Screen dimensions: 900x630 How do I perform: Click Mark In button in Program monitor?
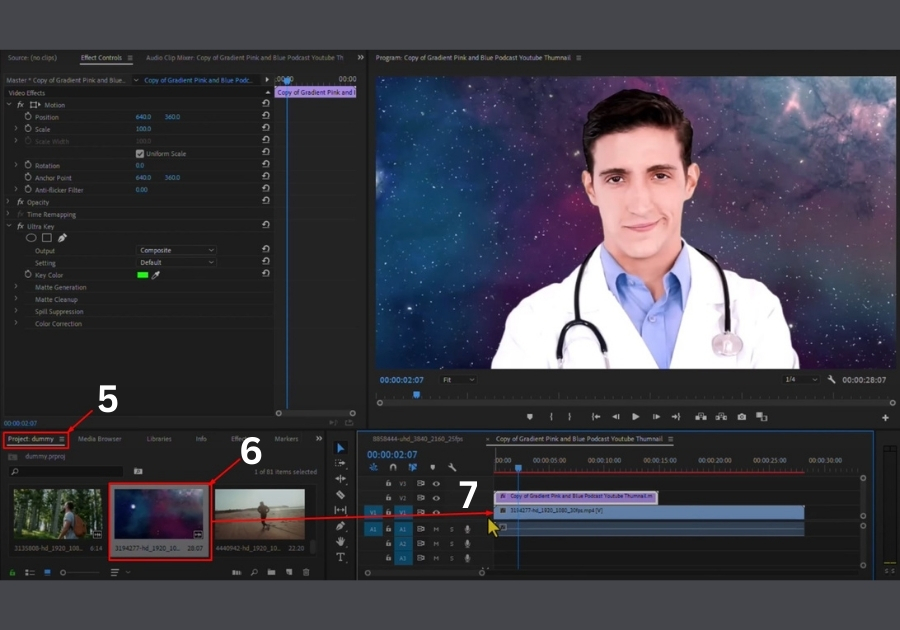[x=551, y=417]
